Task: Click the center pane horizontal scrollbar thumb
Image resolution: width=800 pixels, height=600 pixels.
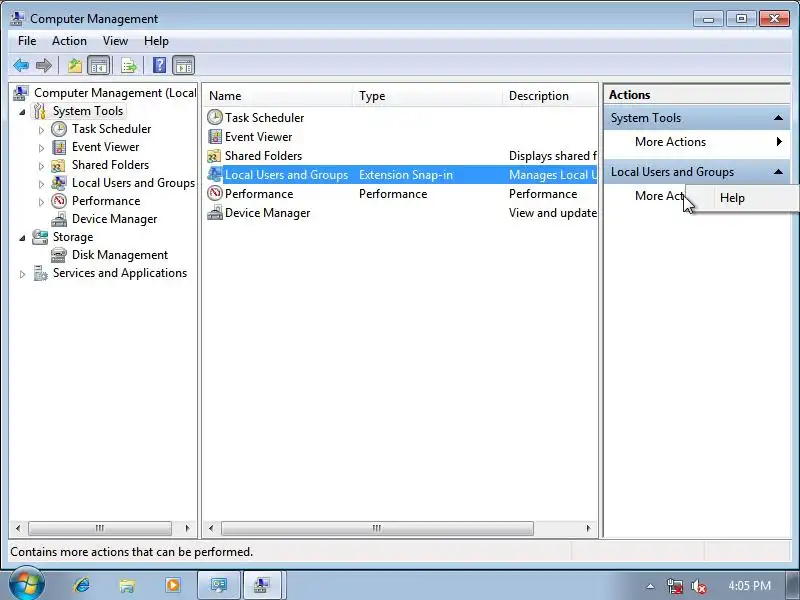Action: coord(377,528)
